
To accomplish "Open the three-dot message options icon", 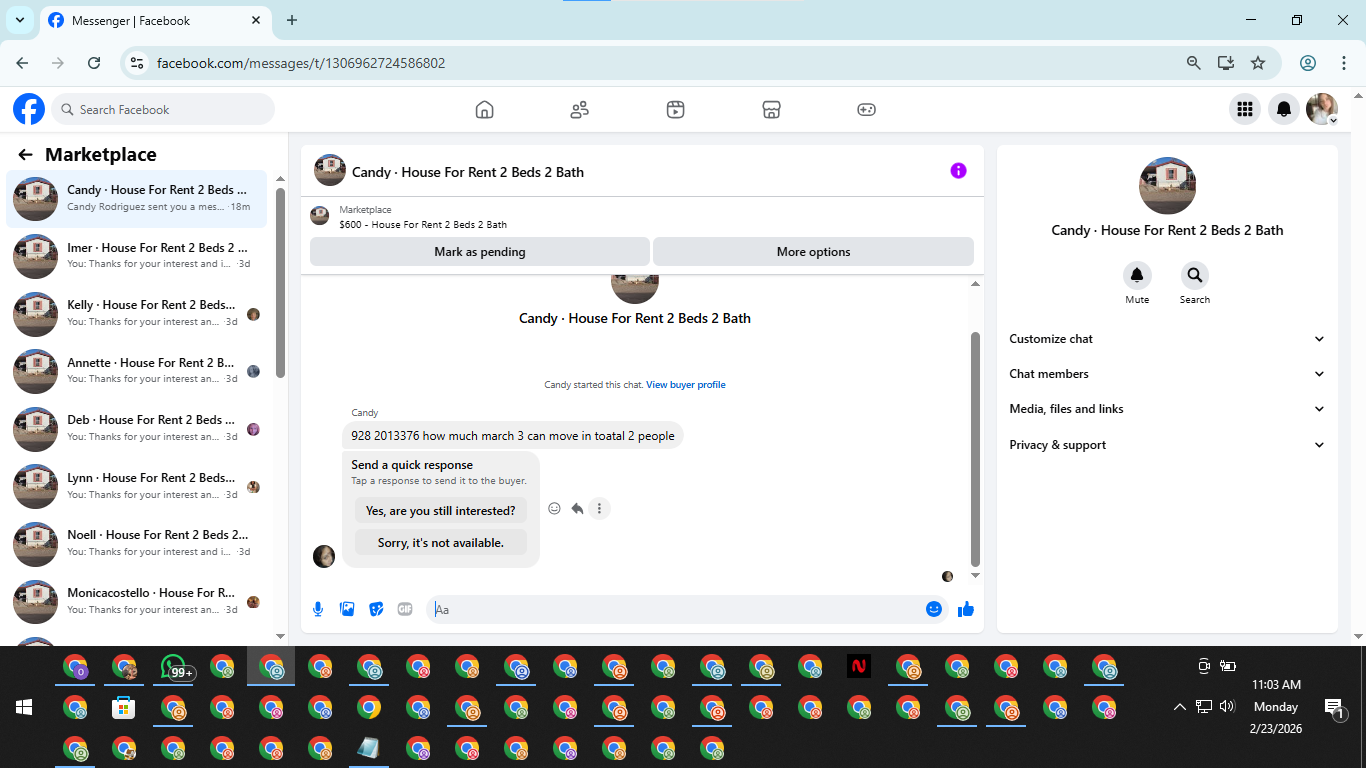I will point(599,509).
